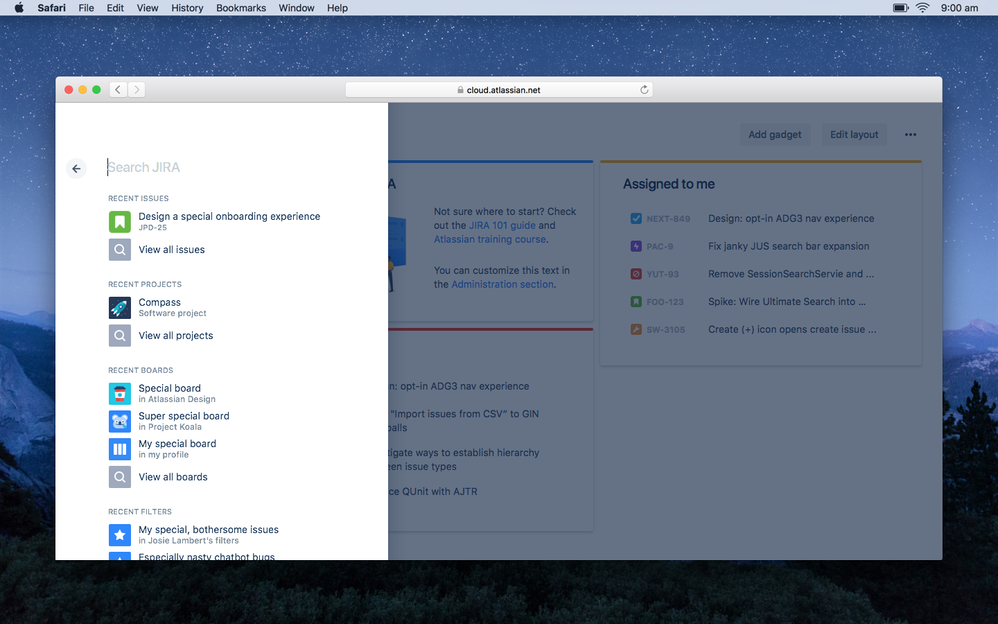Click the YUT-93 bug icon
998x624 pixels.
click(x=636, y=274)
